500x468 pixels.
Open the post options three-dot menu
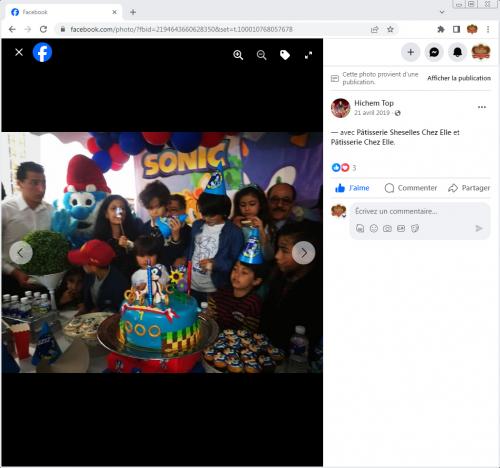[x=482, y=107]
